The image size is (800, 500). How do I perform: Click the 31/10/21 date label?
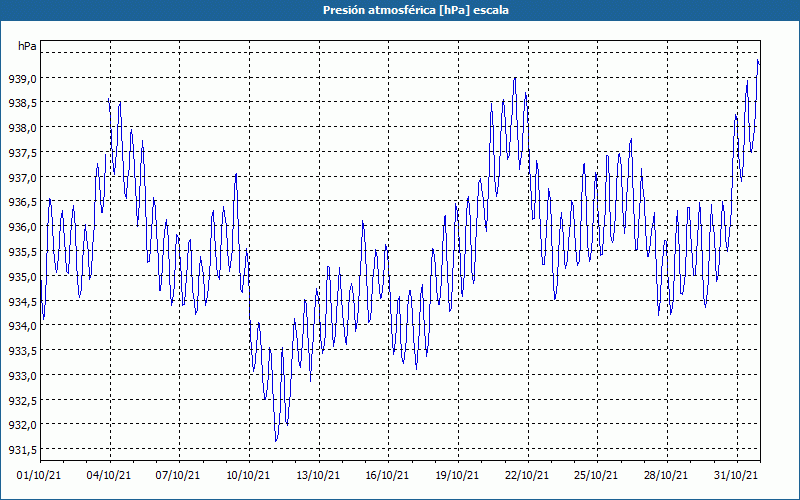[x=736, y=475]
